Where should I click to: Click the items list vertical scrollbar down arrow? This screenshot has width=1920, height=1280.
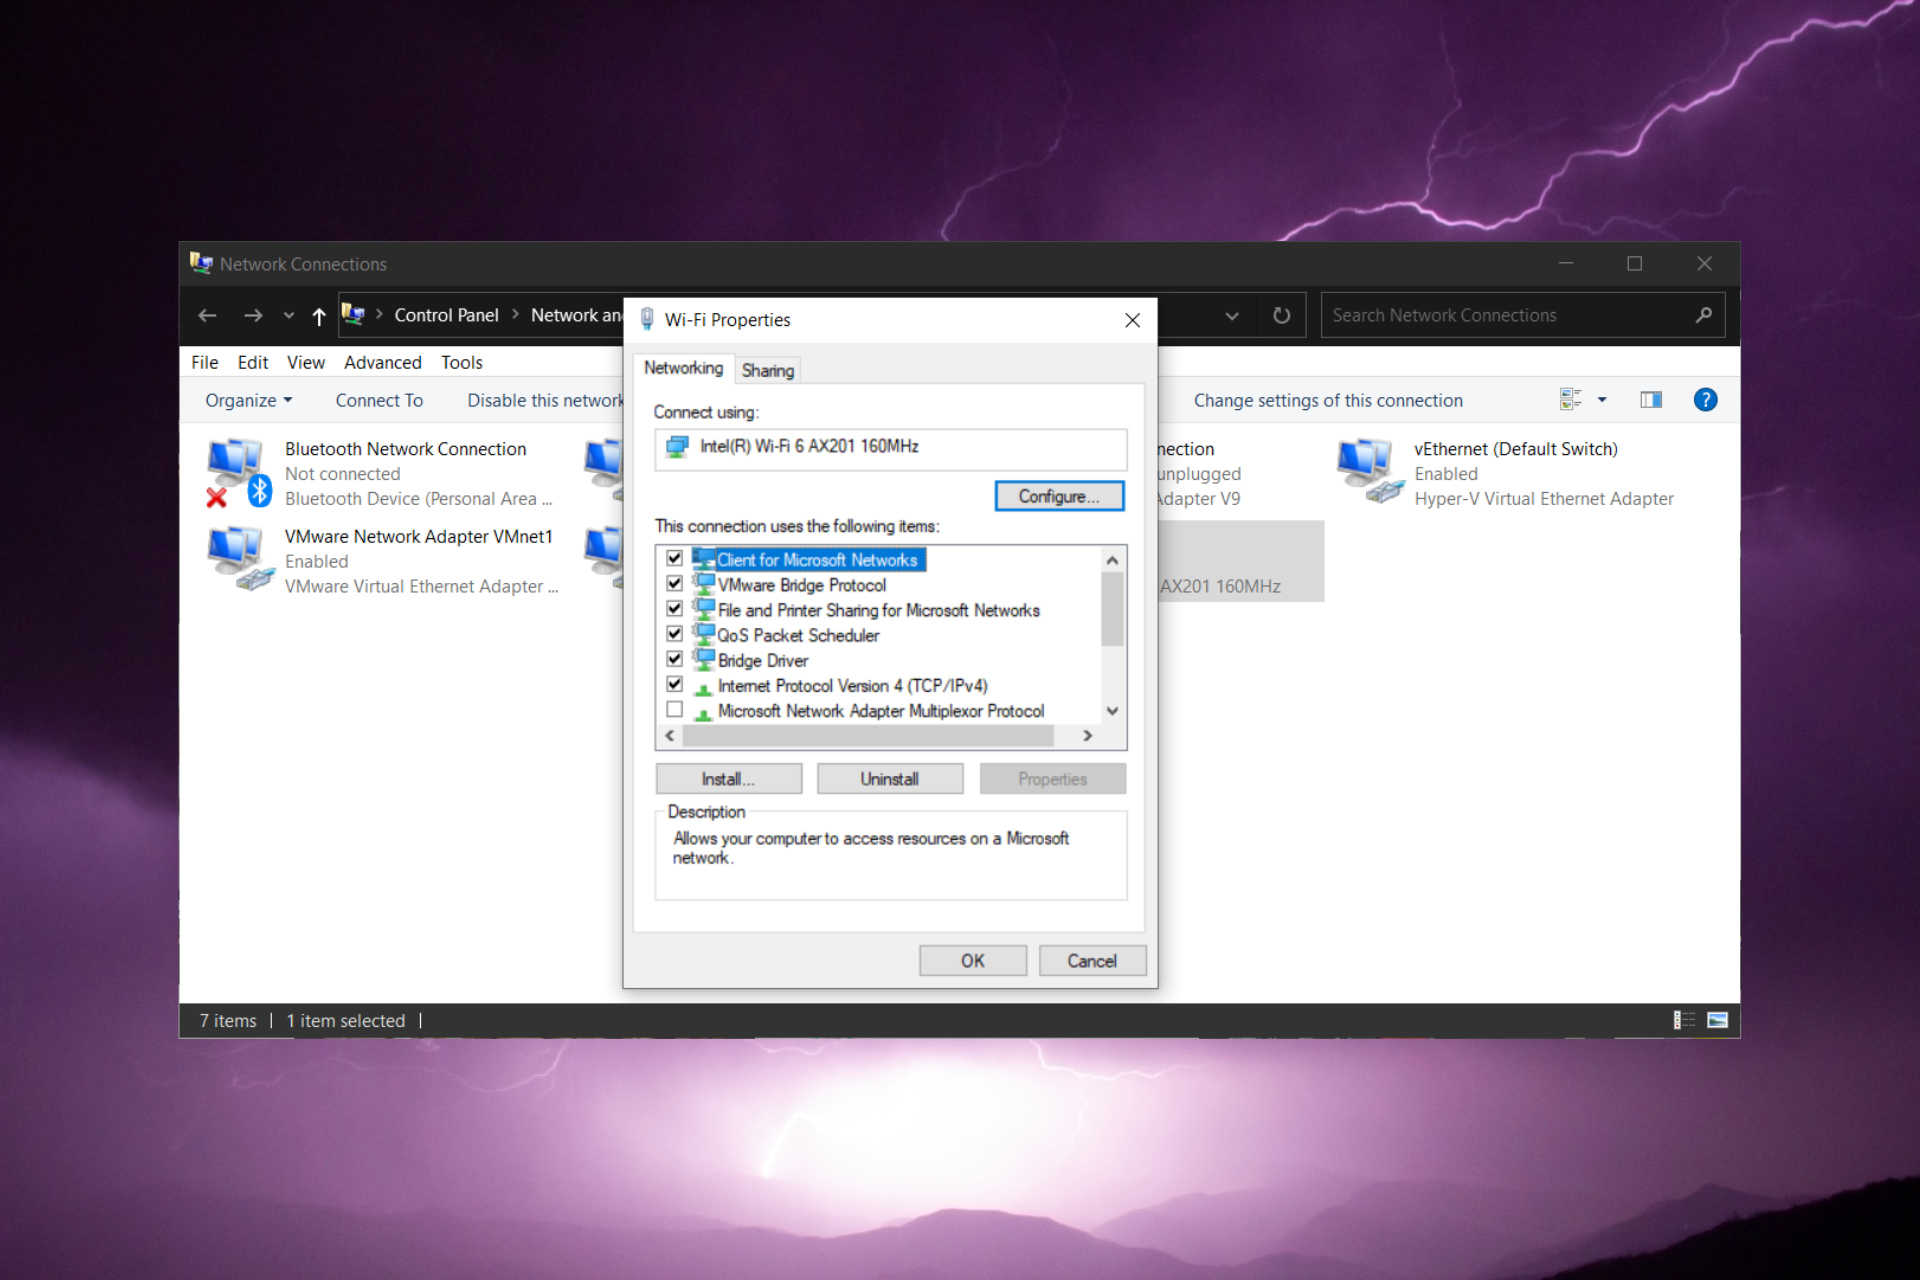point(1112,711)
